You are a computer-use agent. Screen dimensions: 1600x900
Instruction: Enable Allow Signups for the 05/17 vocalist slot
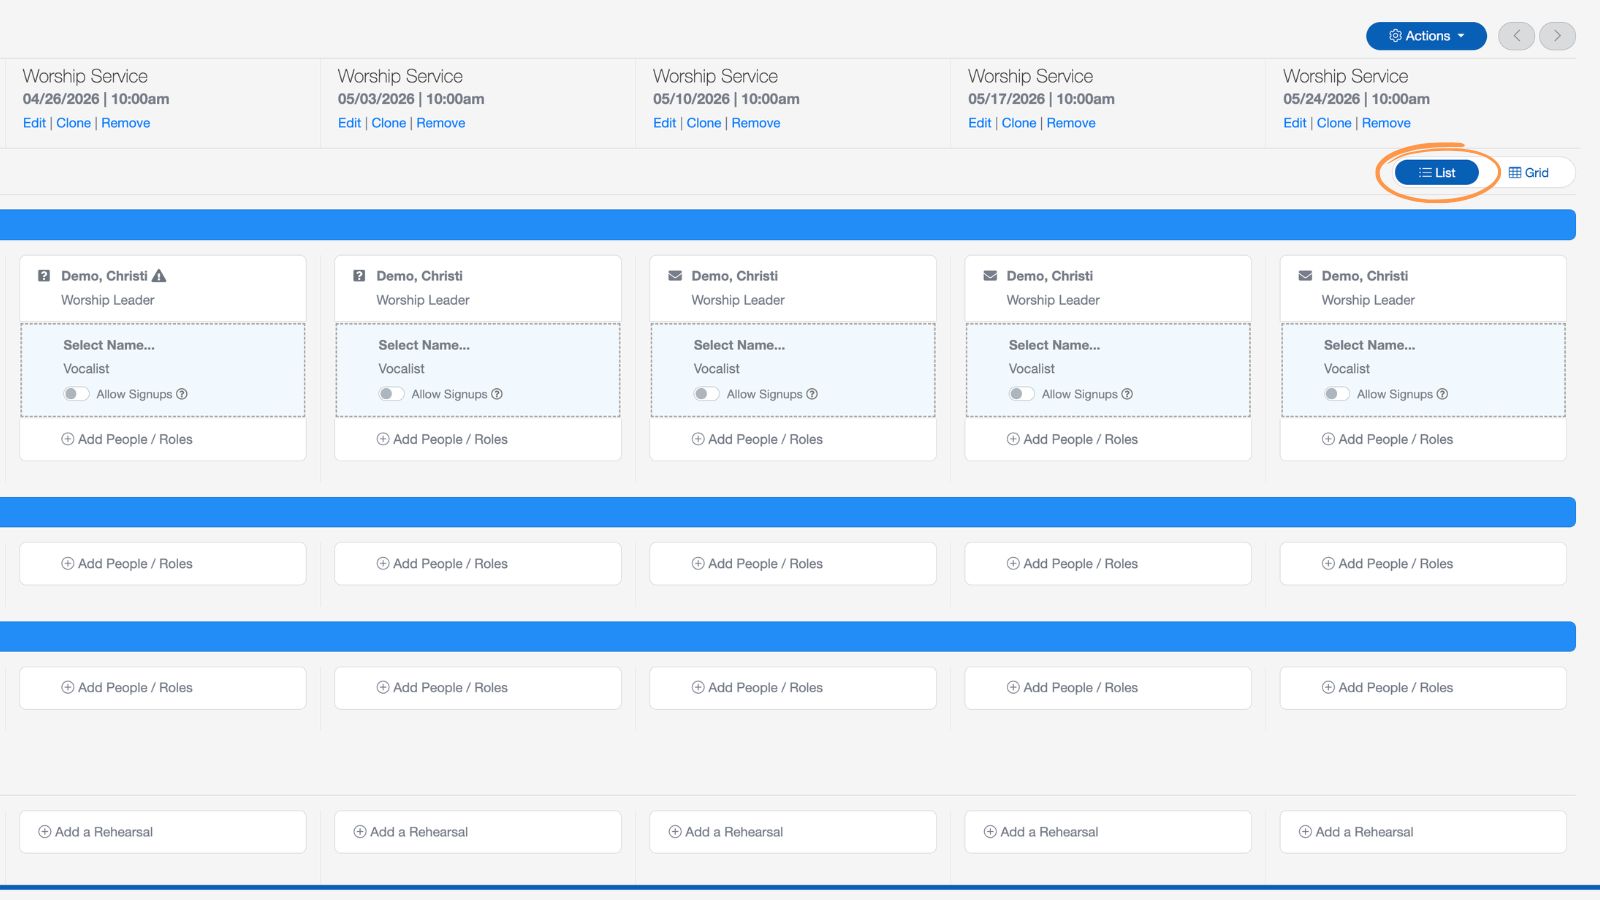(x=1021, y=394)
